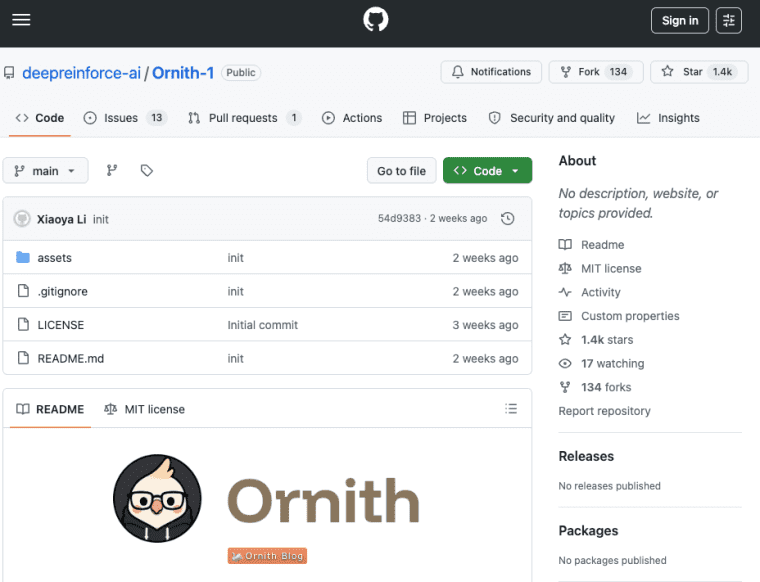Star the repository with Star button
The image size is (760, 582).
pos(699,72)
